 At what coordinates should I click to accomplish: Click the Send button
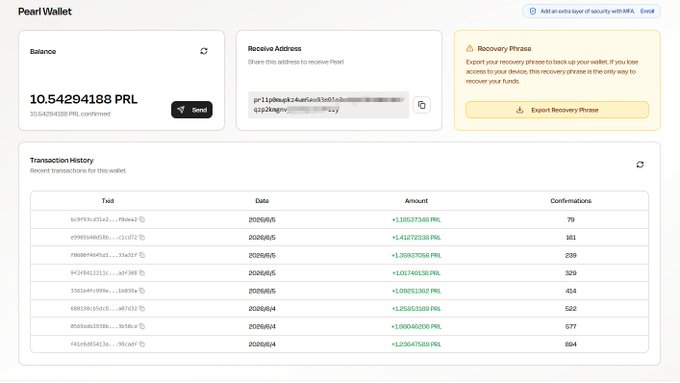click(x=192, y=110)
